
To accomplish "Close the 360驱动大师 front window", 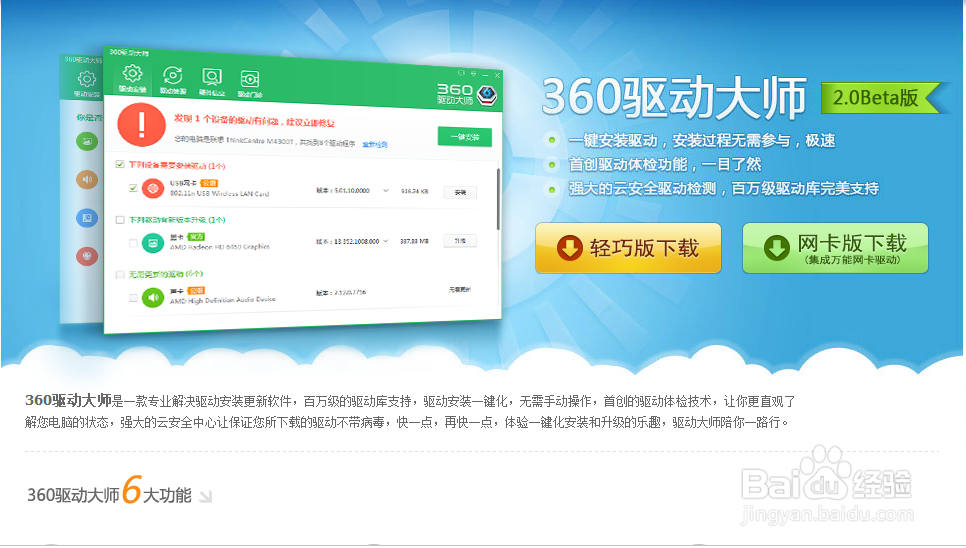I will coord(497,75).
